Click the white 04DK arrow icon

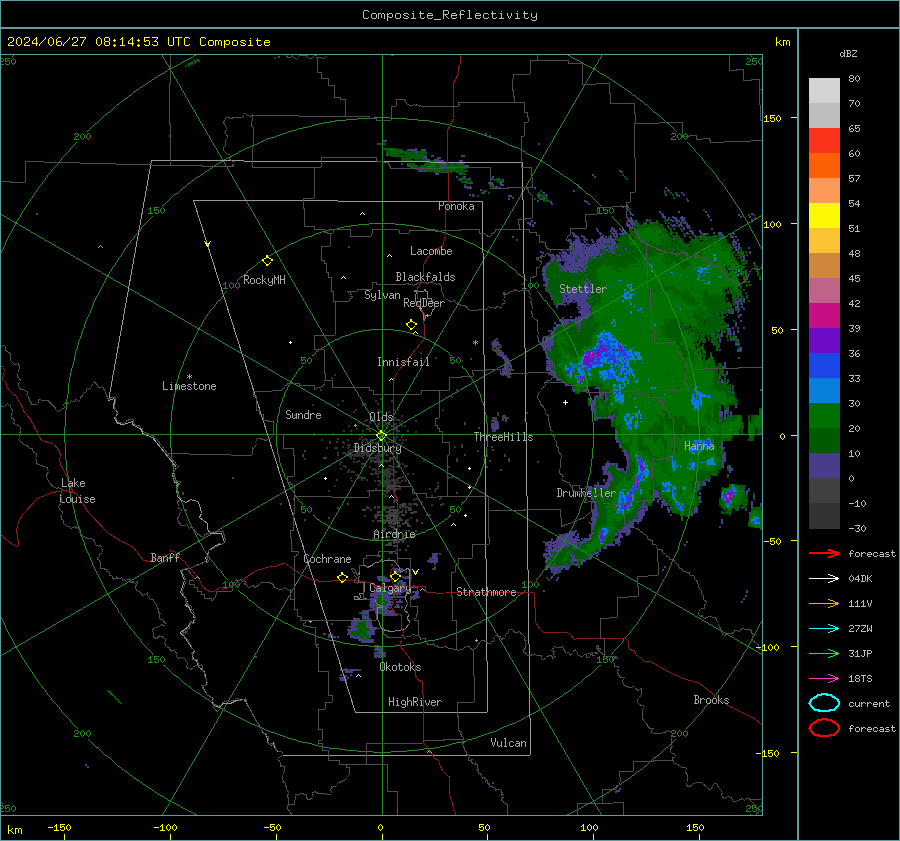(824, 579)
